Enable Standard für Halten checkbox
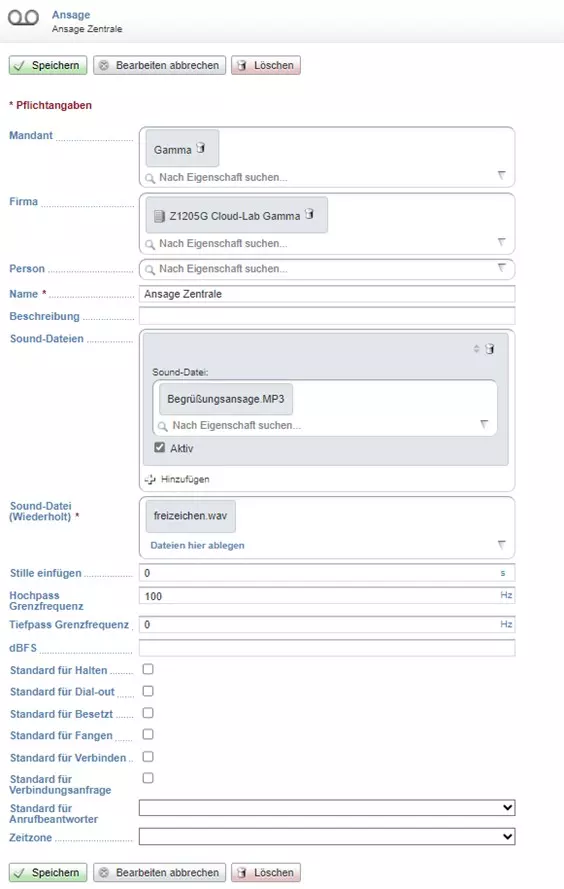Image resolution: width=564 pixels, height=889 pixels. tap(148, 670)
